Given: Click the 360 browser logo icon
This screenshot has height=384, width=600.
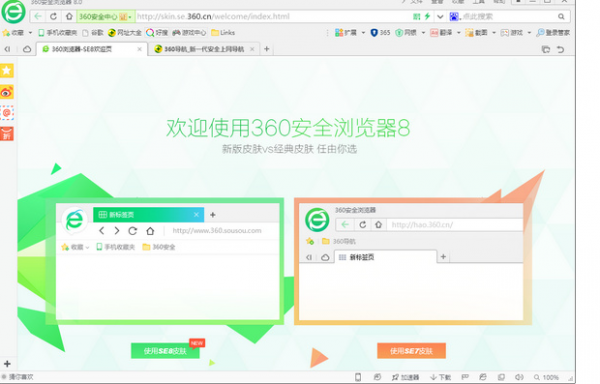Looking at the screenshot, I should 13,11.
